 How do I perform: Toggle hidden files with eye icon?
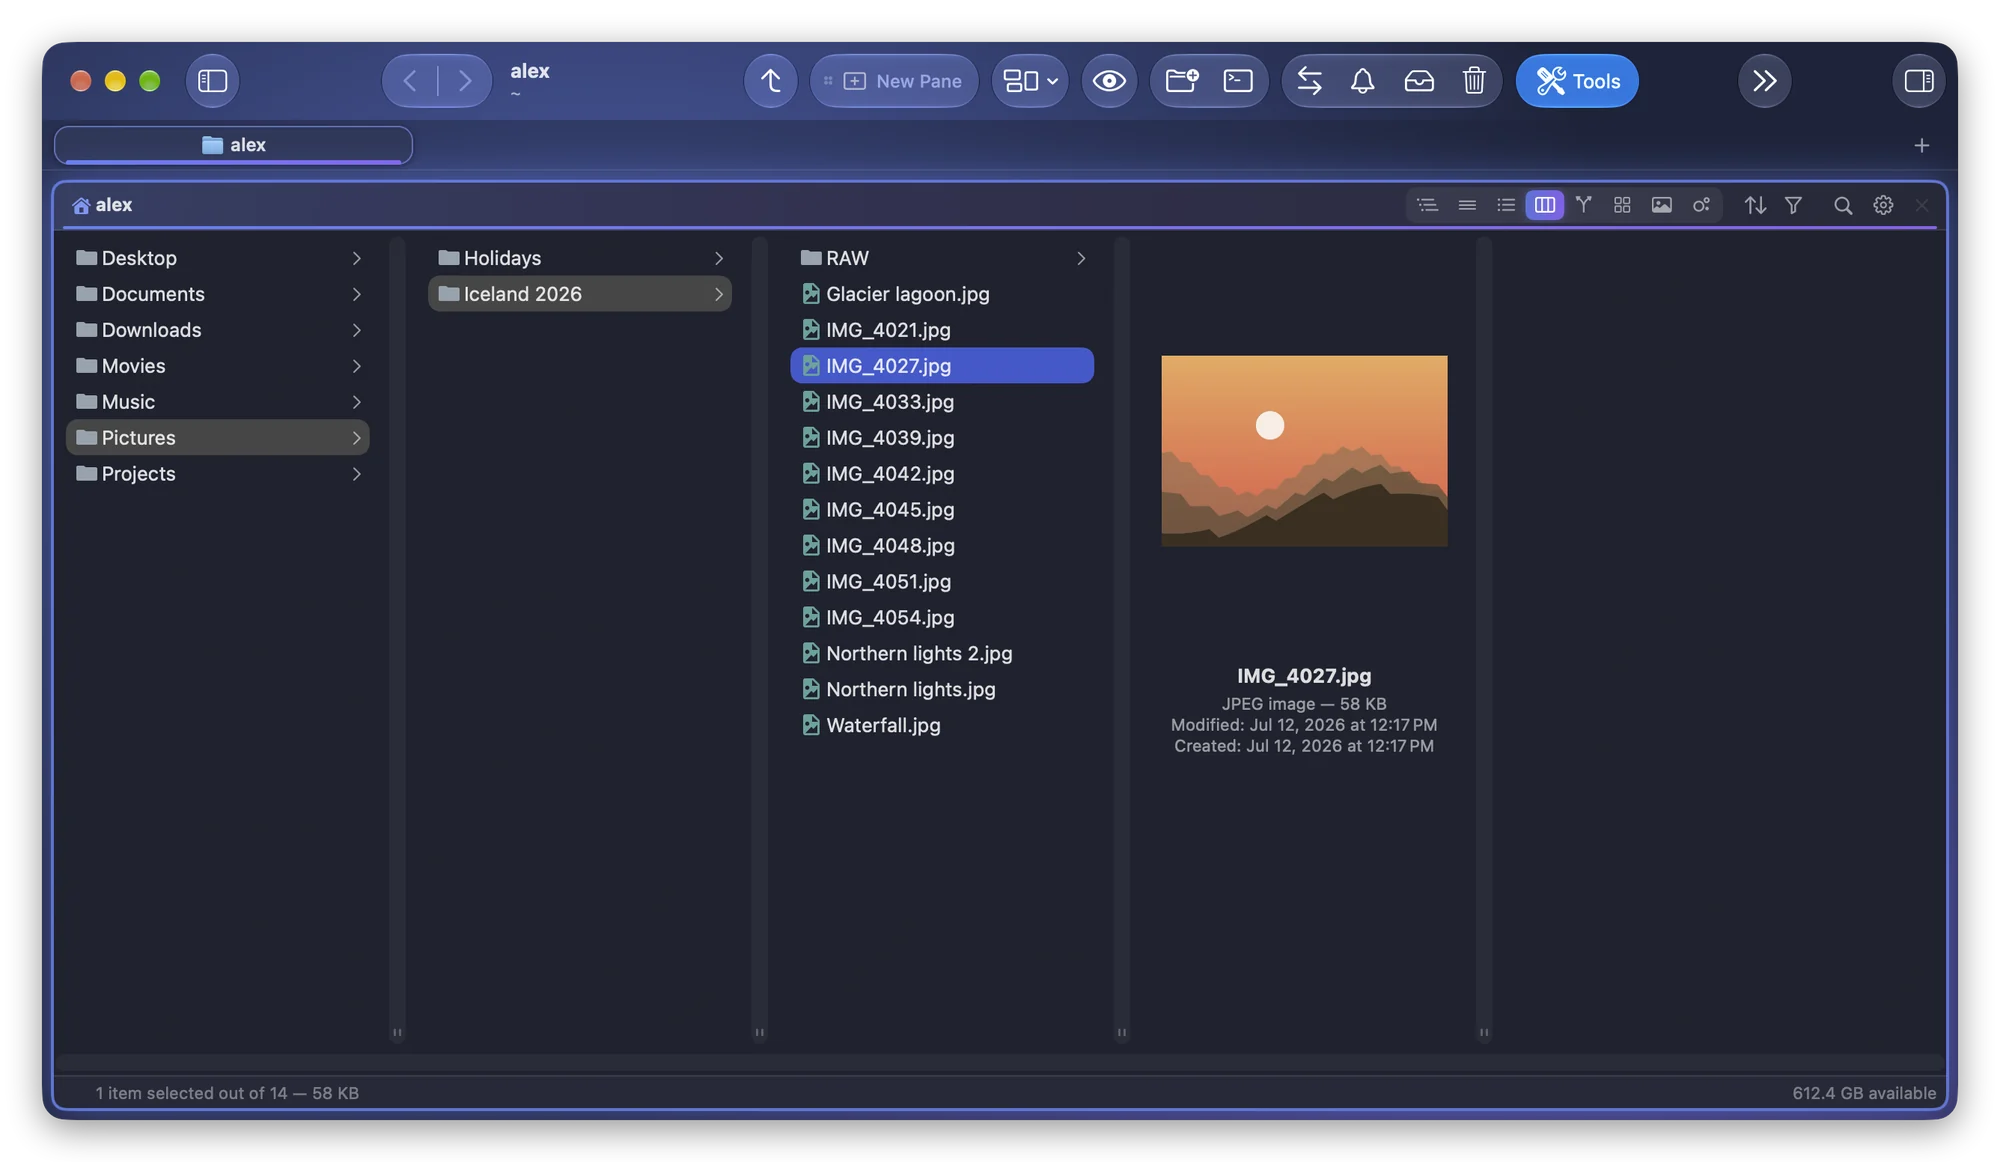click(x=1108, y=81)
